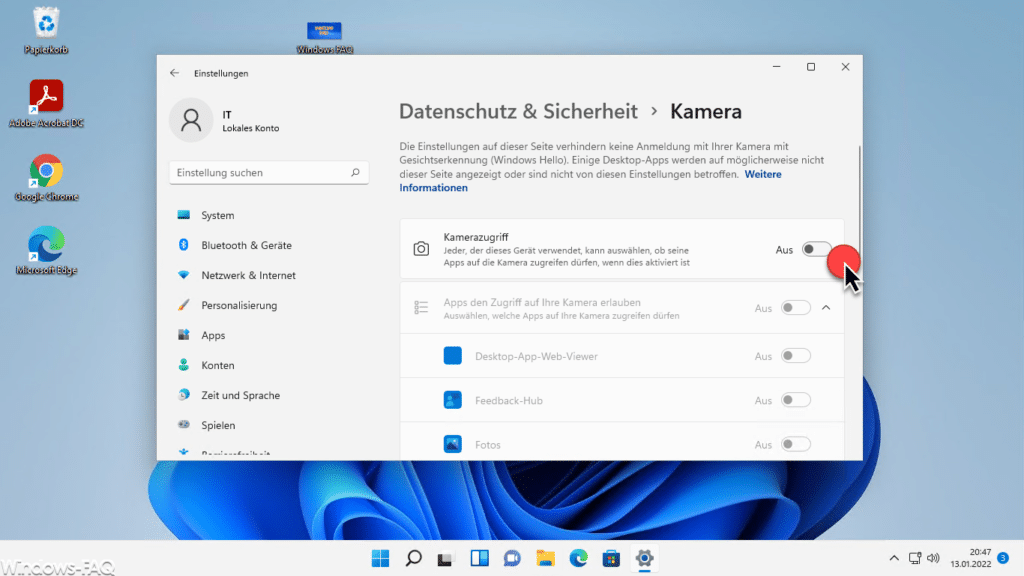Open the Papierkorb desktop icon
The image size is (1024, 576).
point(46,30)
